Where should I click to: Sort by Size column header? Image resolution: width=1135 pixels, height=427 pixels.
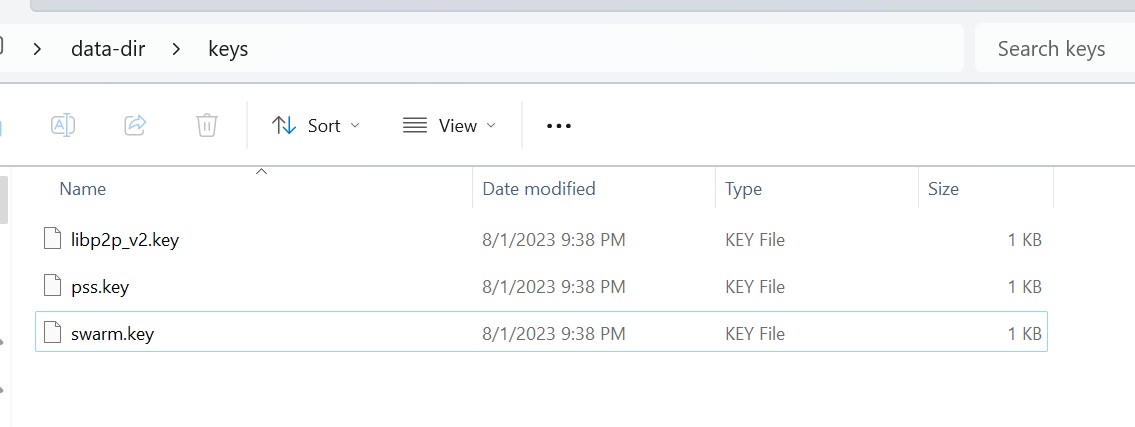[x=943, y=189]
